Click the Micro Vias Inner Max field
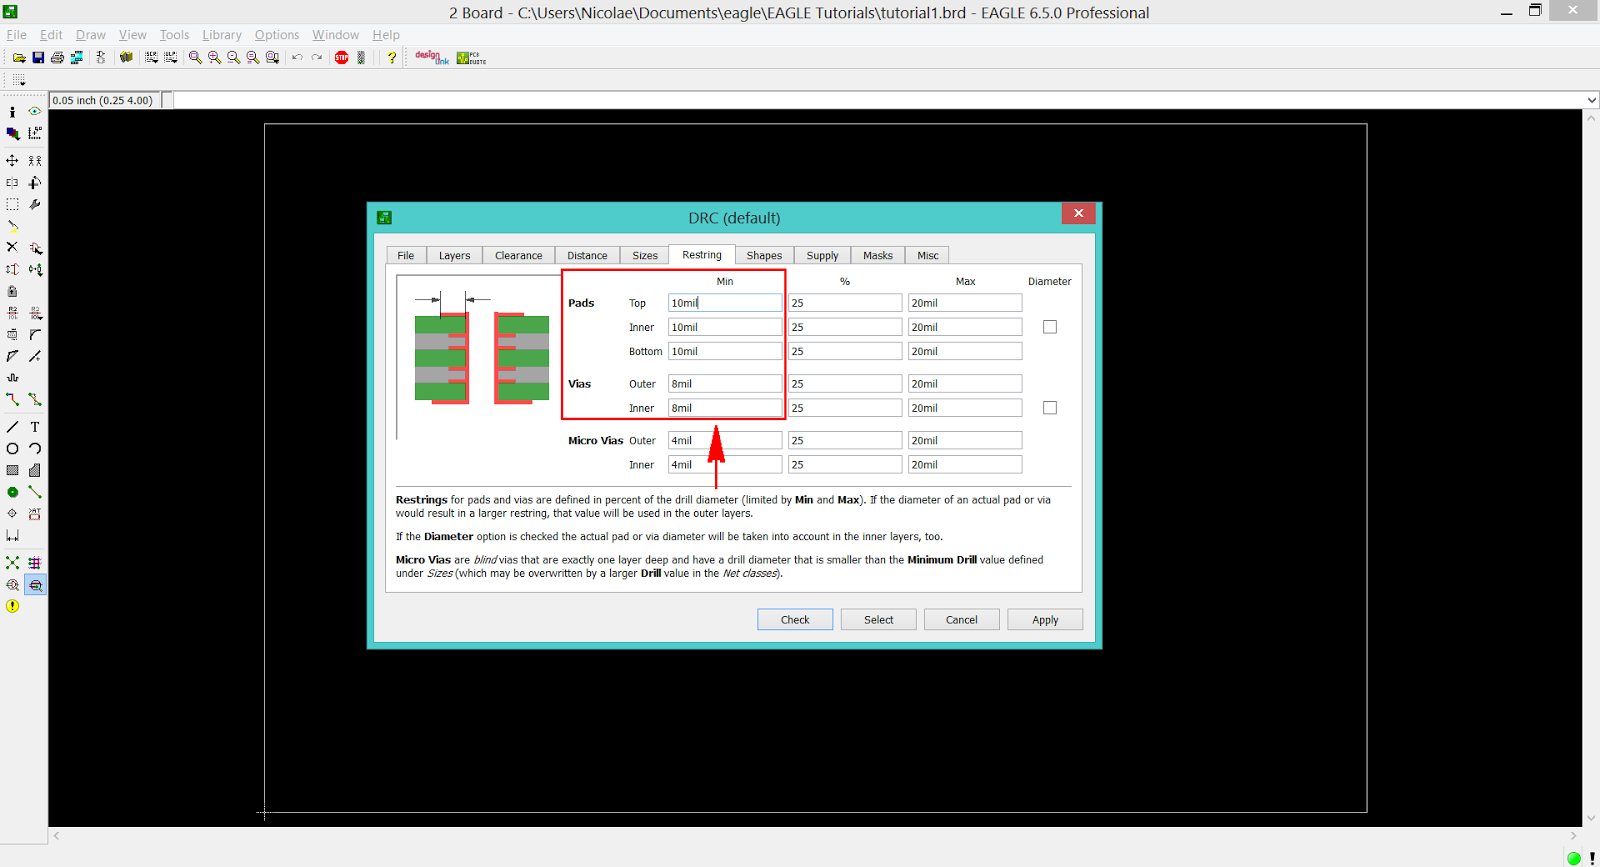The height and width of the screenshot is (867, 1600). pos(965,465)
